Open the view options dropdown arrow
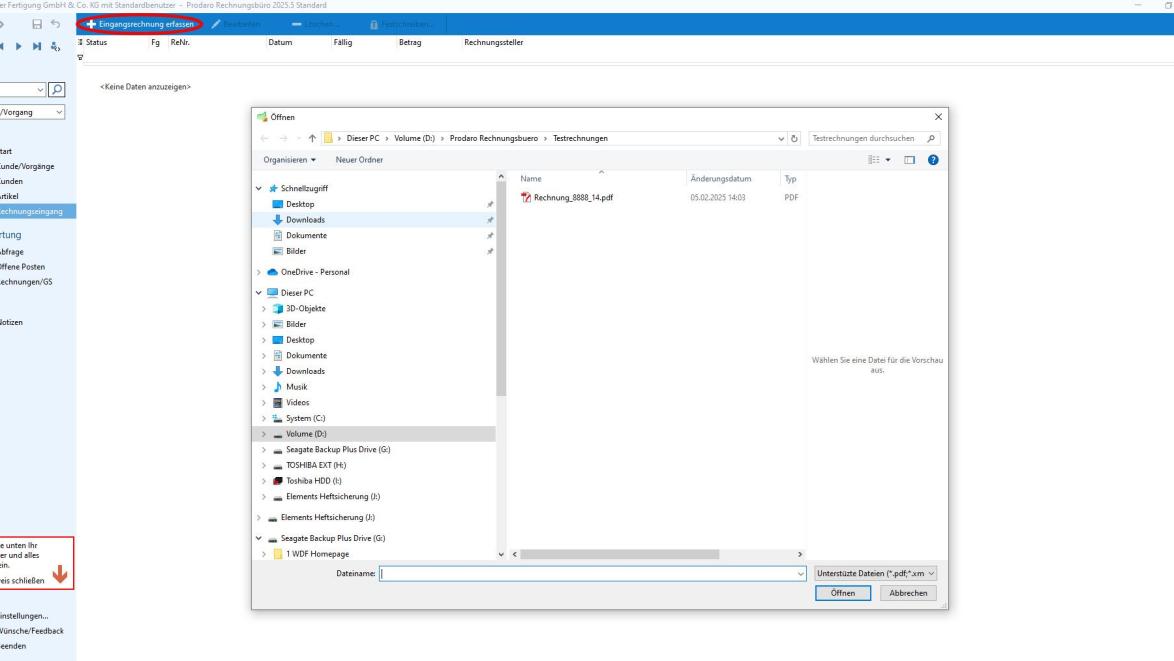This screenshot has height=661, width=1174. tap(888, 159)
